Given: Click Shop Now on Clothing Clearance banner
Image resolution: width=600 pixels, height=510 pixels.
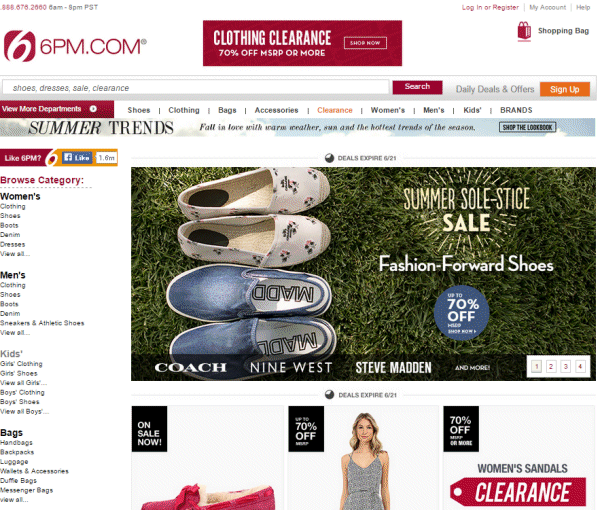Looking at the screenshot, I should [365, 43].
